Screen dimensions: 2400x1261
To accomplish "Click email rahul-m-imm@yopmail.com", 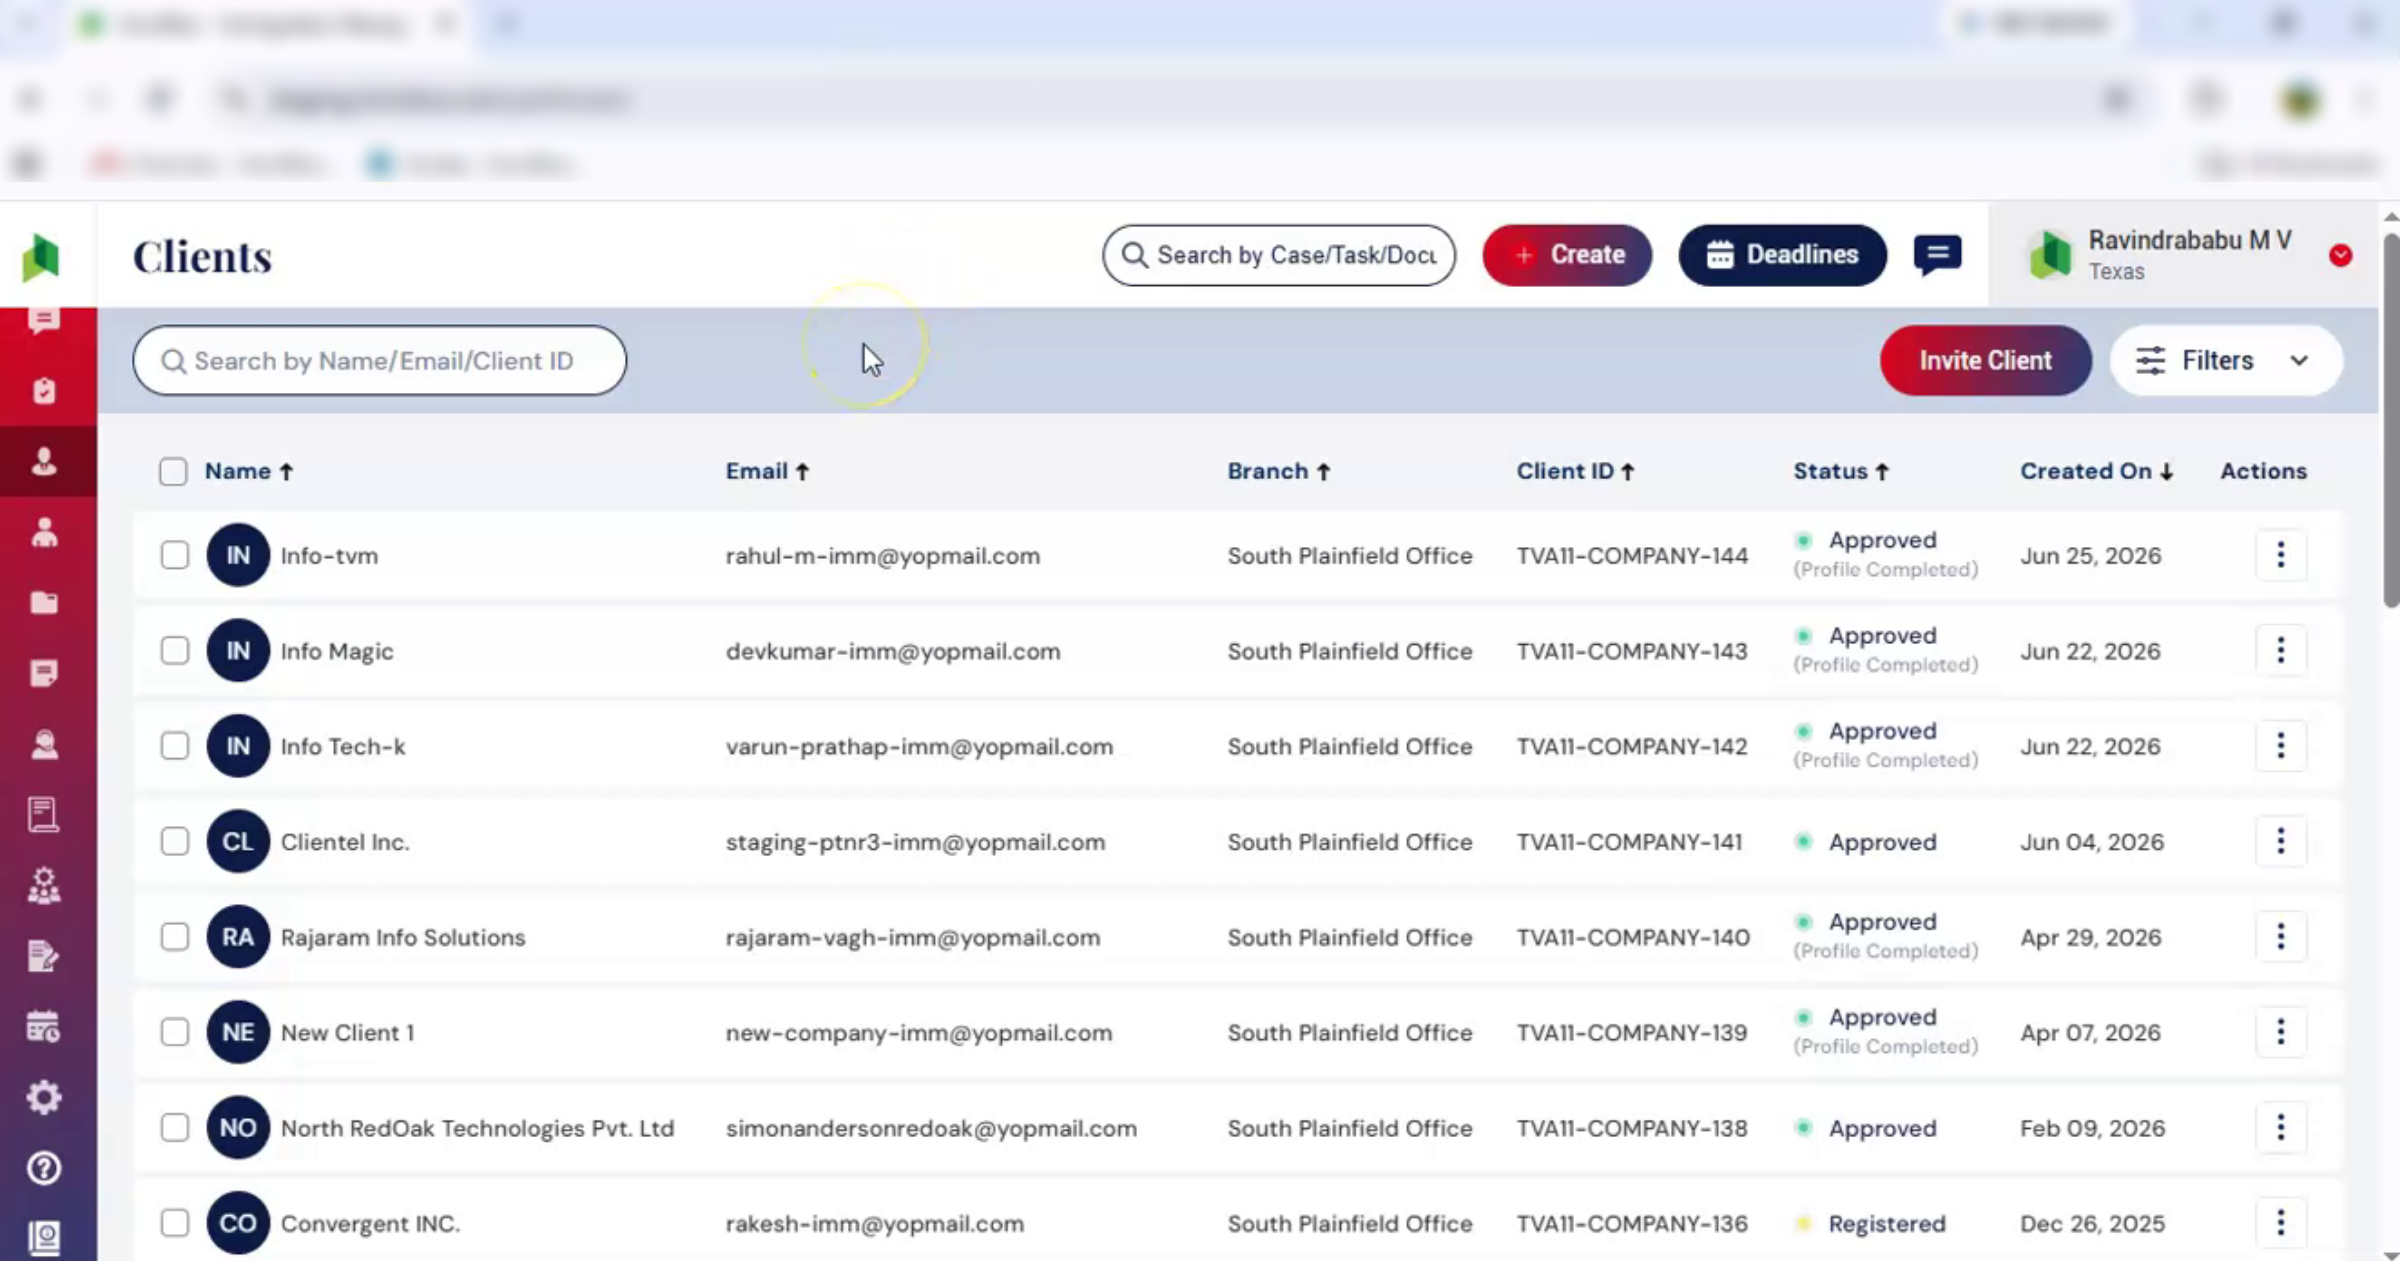I will click(x=883, y=556).
